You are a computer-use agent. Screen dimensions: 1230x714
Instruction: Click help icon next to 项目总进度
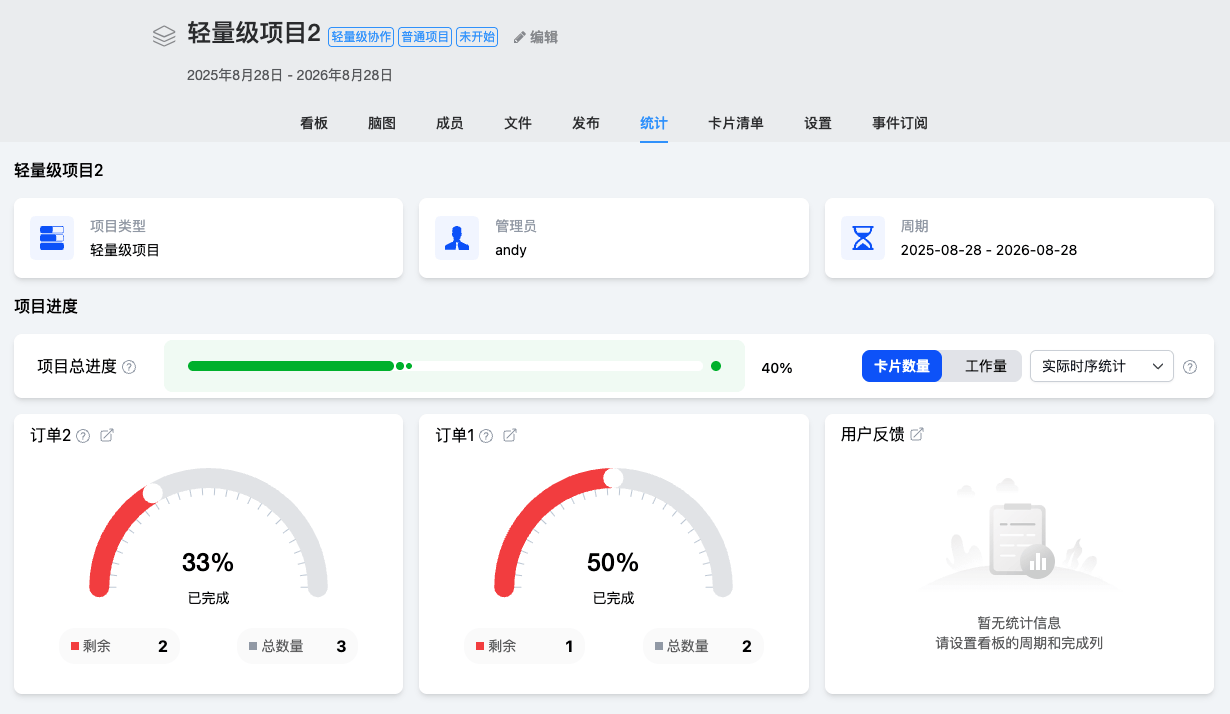[x=129, y=367]
